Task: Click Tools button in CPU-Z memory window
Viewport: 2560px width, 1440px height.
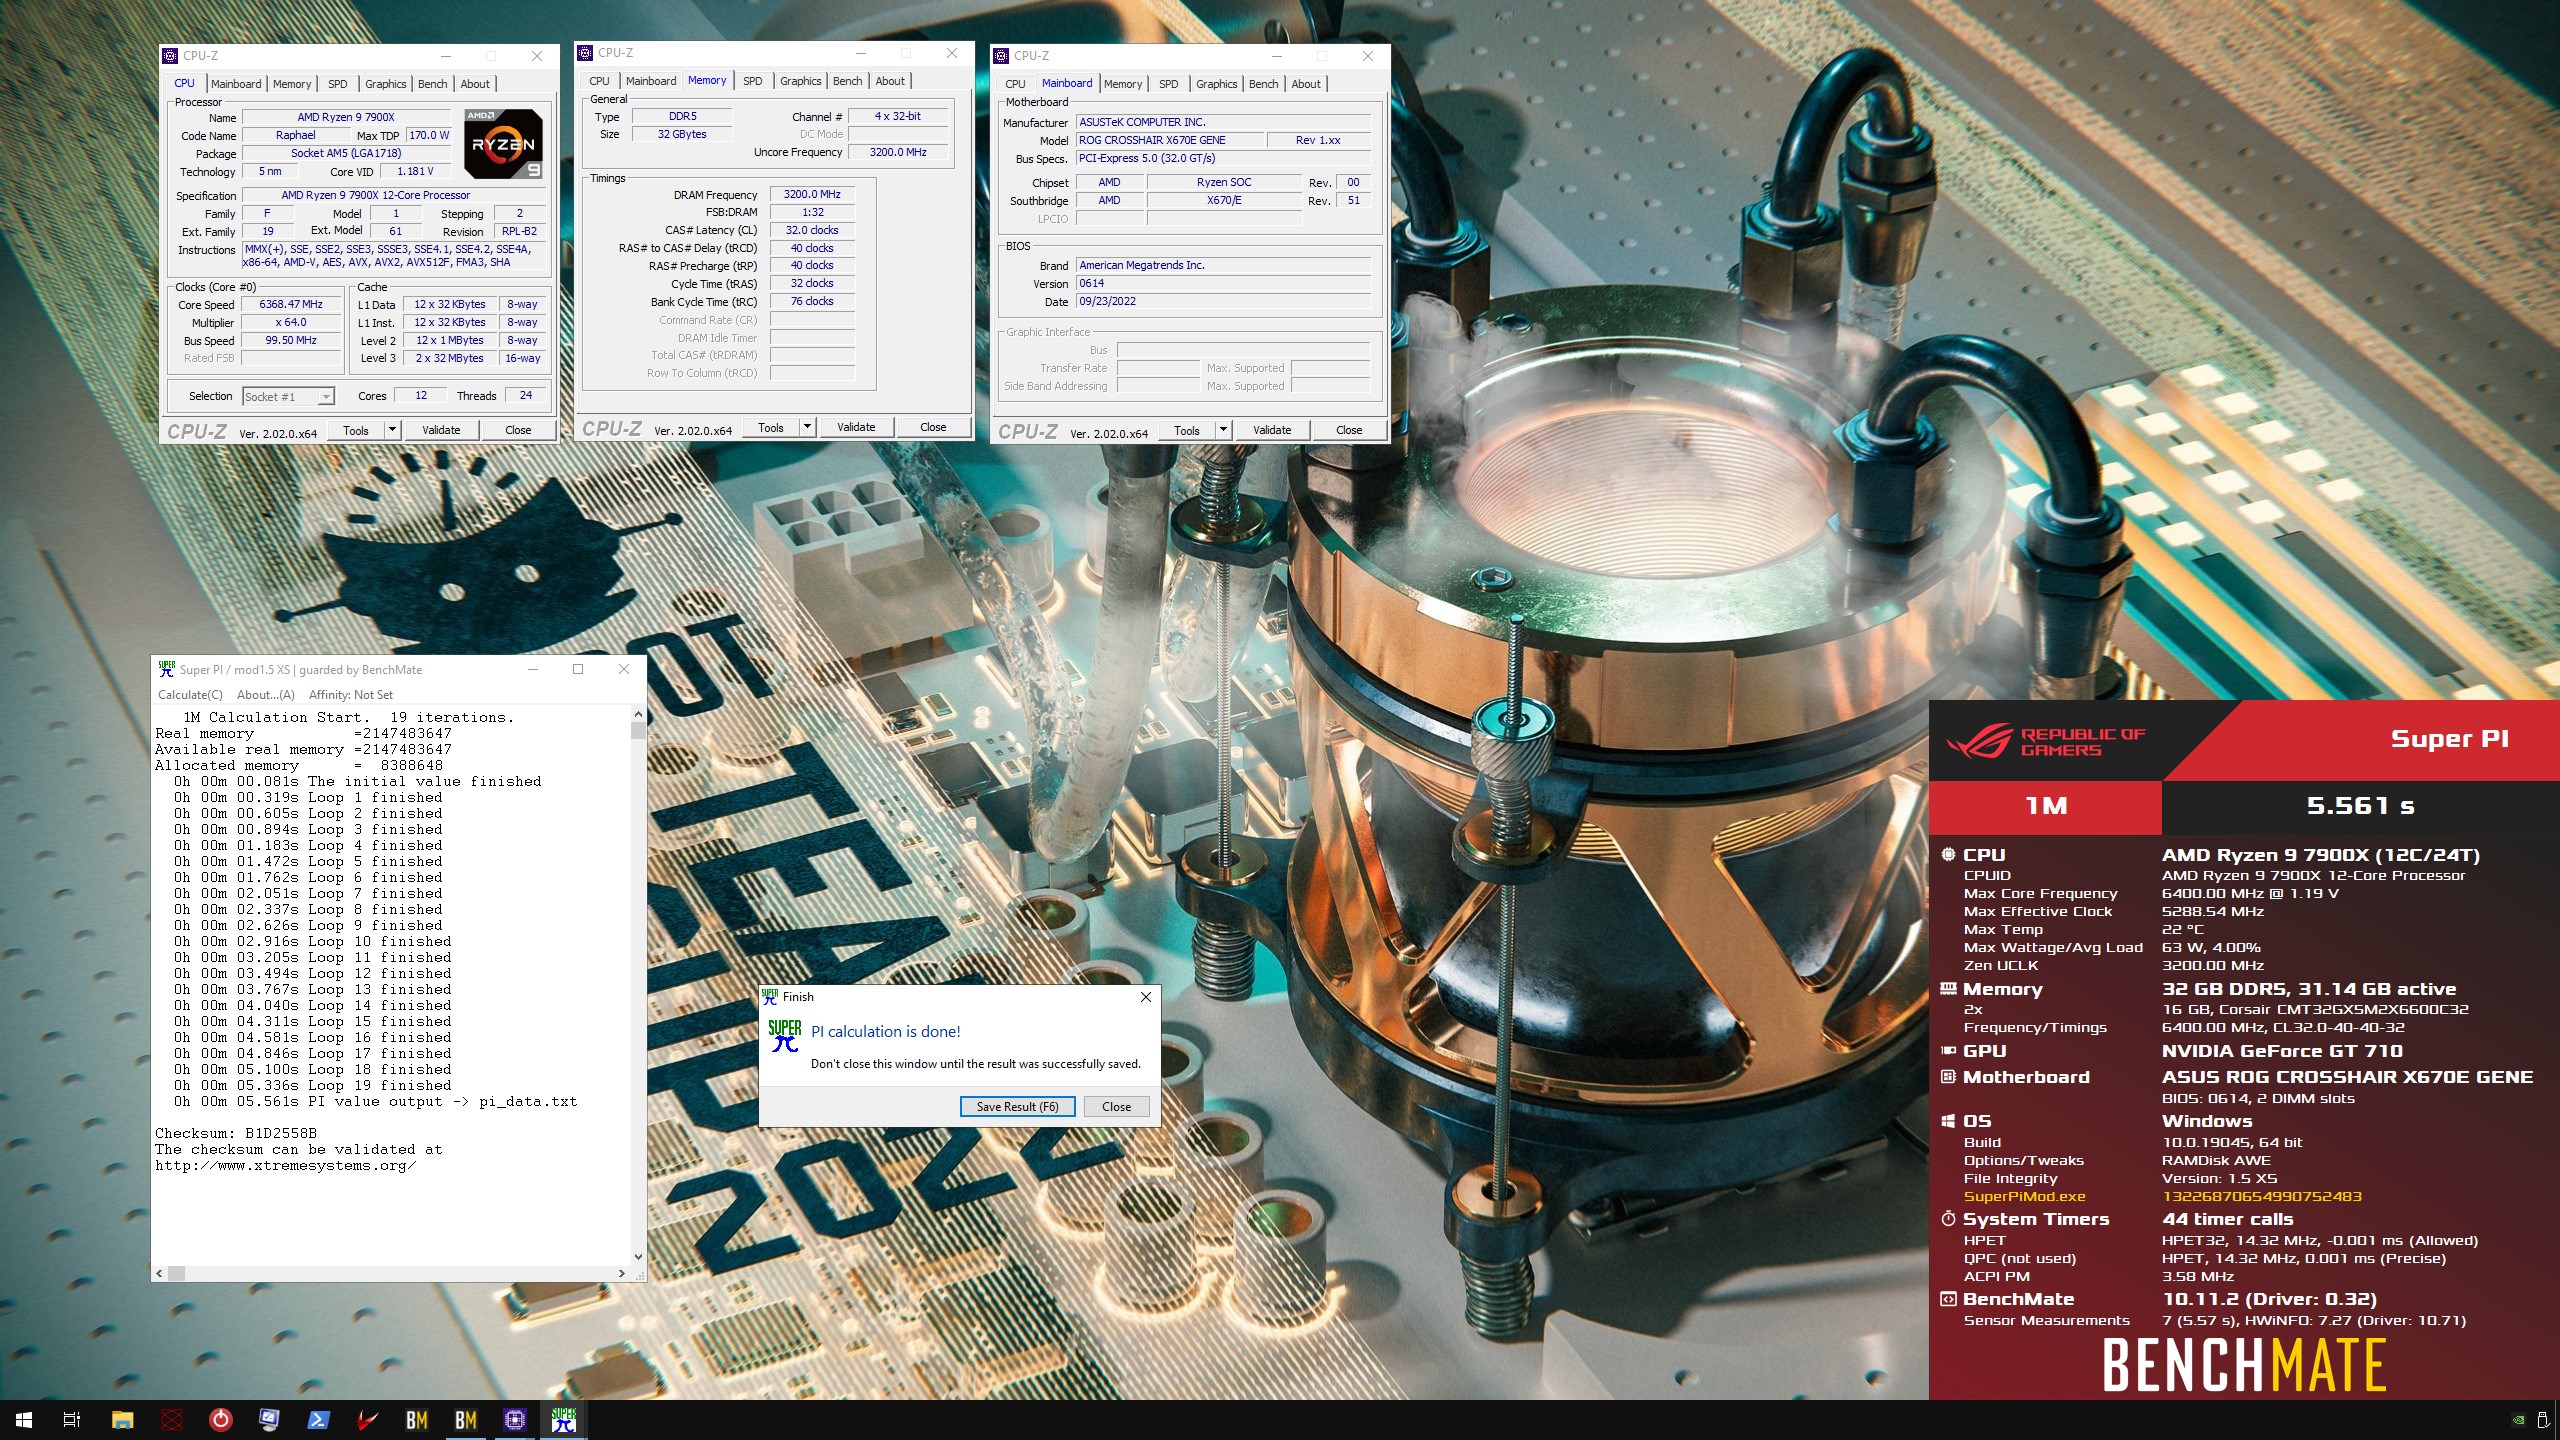Action: (771, 427)
